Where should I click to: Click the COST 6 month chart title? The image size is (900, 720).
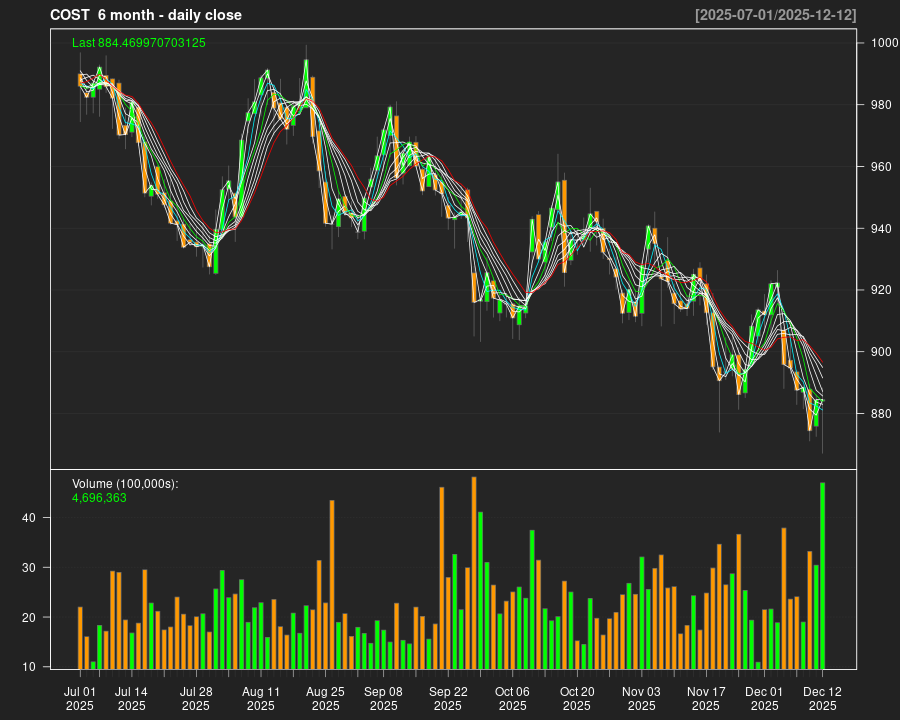[x=146, y=15]
